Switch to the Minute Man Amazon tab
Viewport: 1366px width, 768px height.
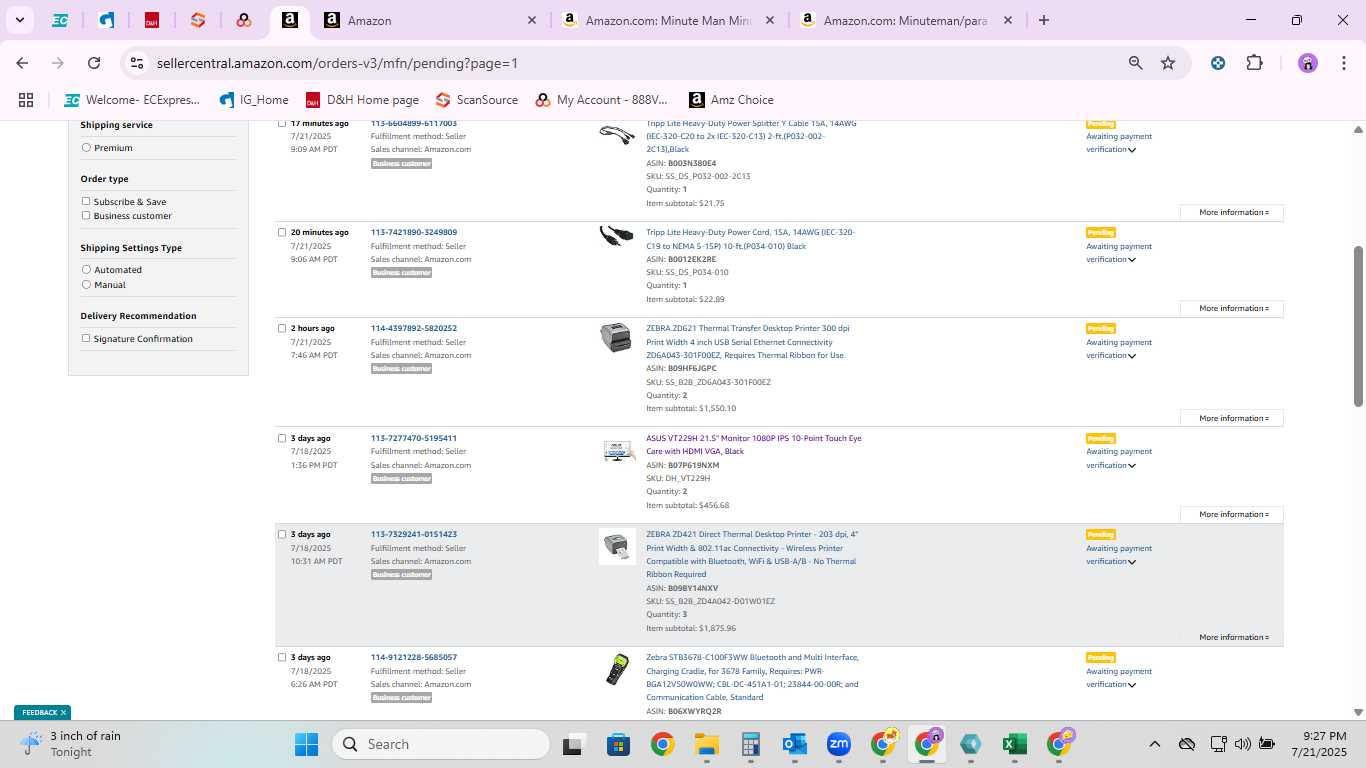click(668, 20)
